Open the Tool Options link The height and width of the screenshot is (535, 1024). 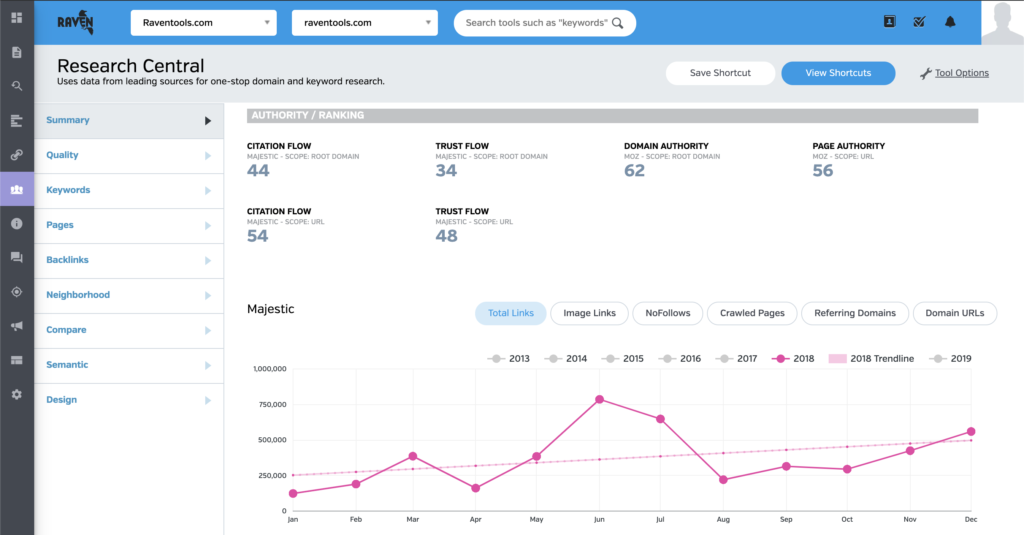tap(962, 73)
